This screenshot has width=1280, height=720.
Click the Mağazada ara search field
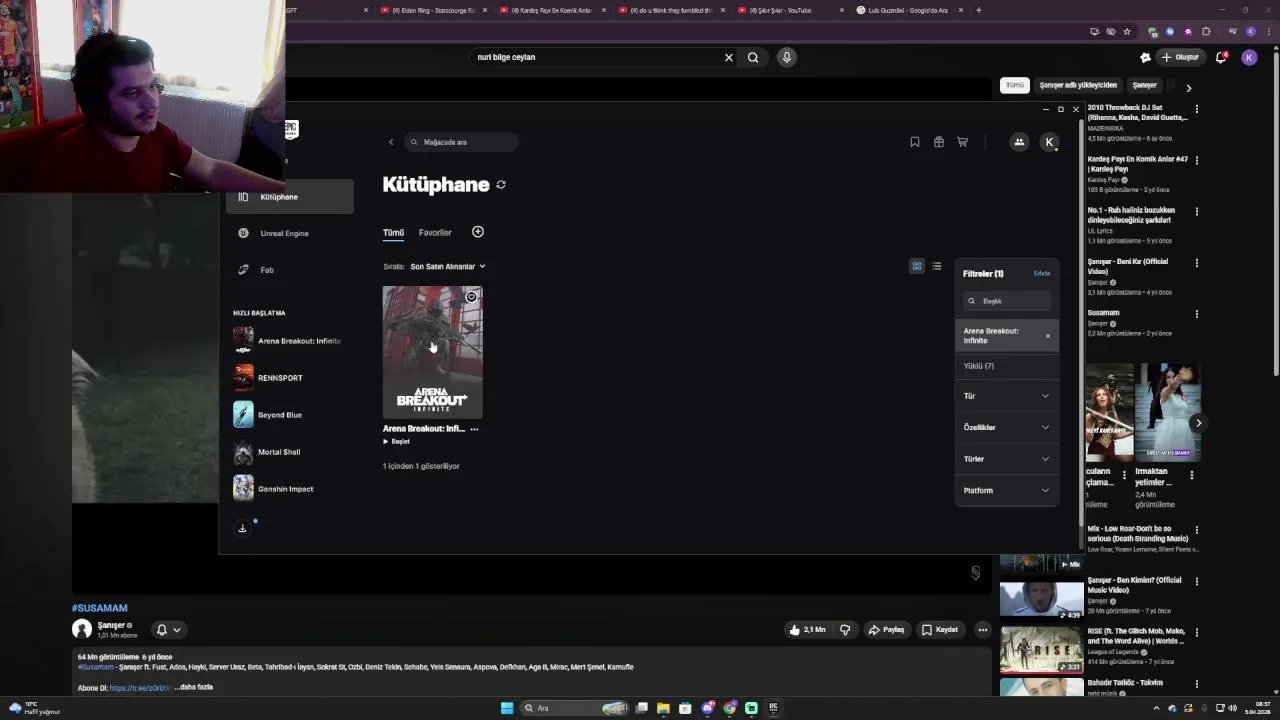pos(461,142)
